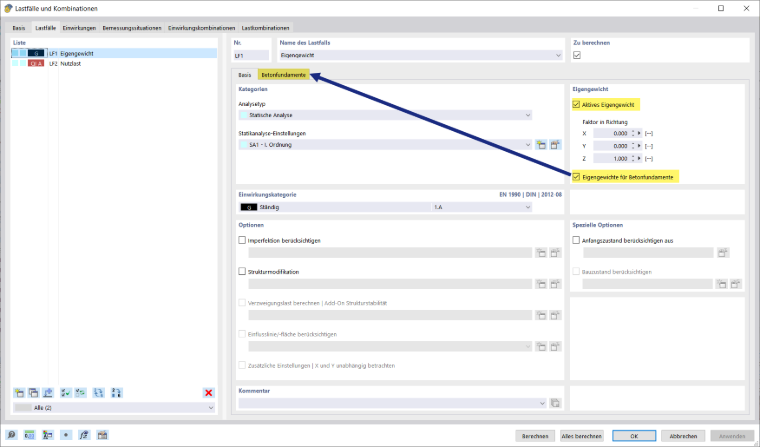
Task: Edit static analysis settings icon
Action: tap(555, 144)
